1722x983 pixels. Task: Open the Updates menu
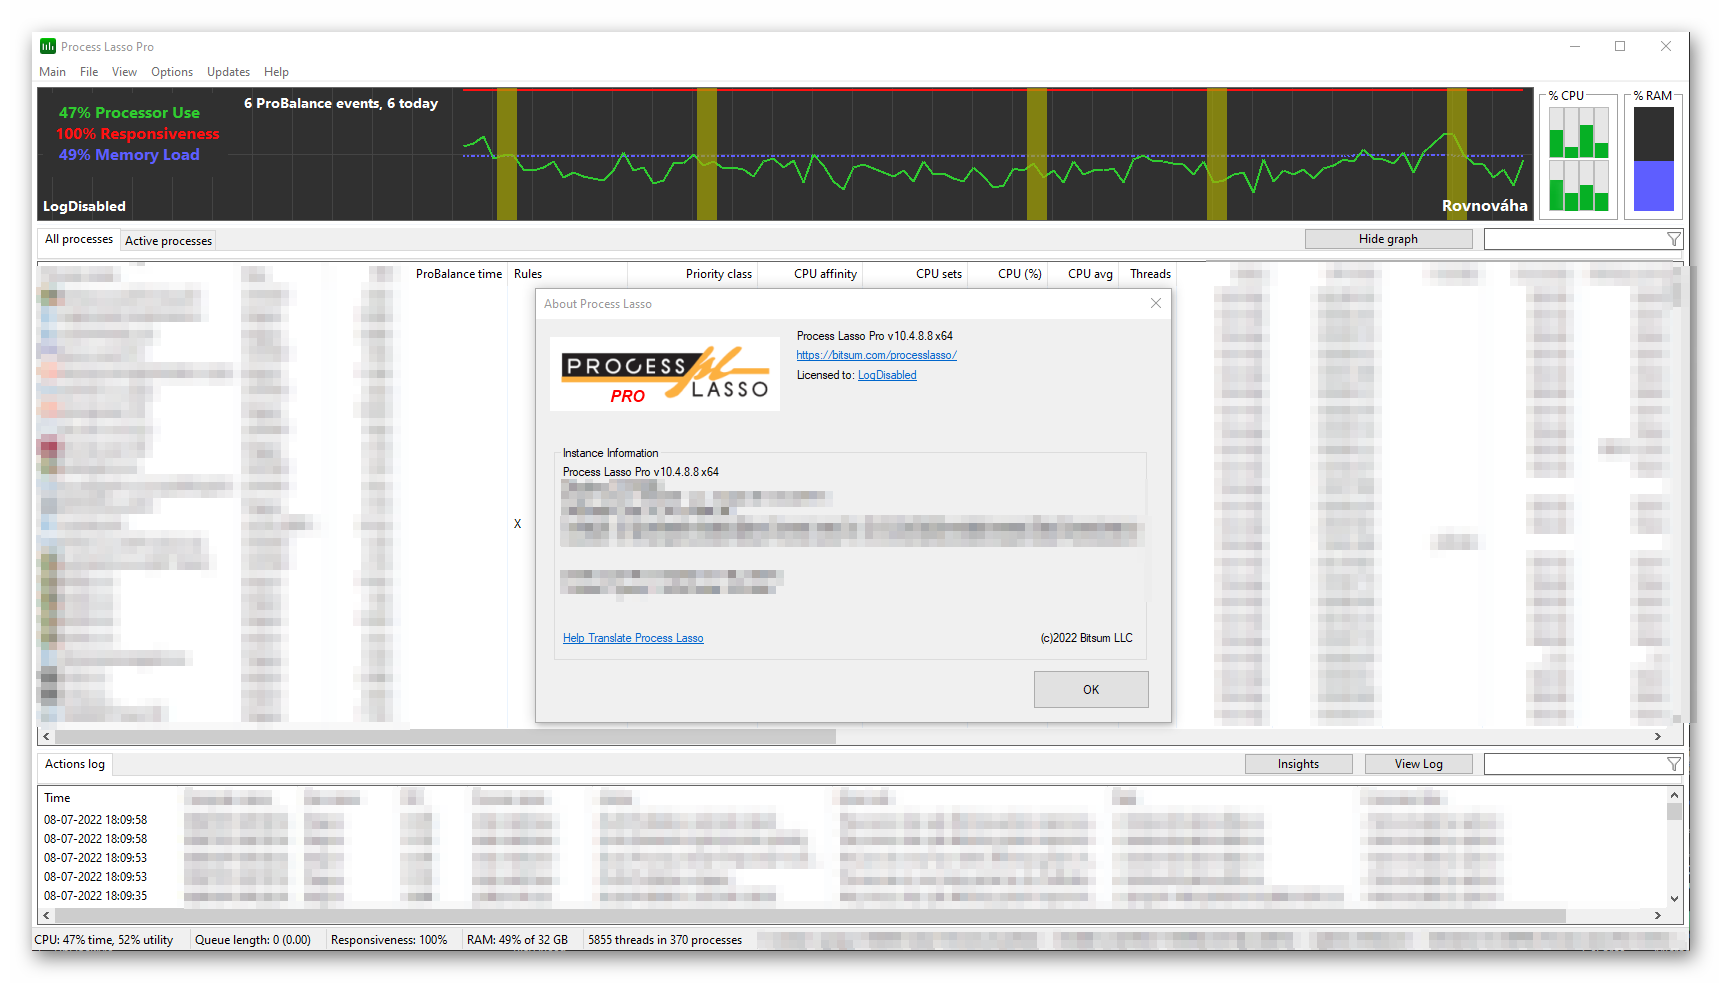(x=228, y=72)
